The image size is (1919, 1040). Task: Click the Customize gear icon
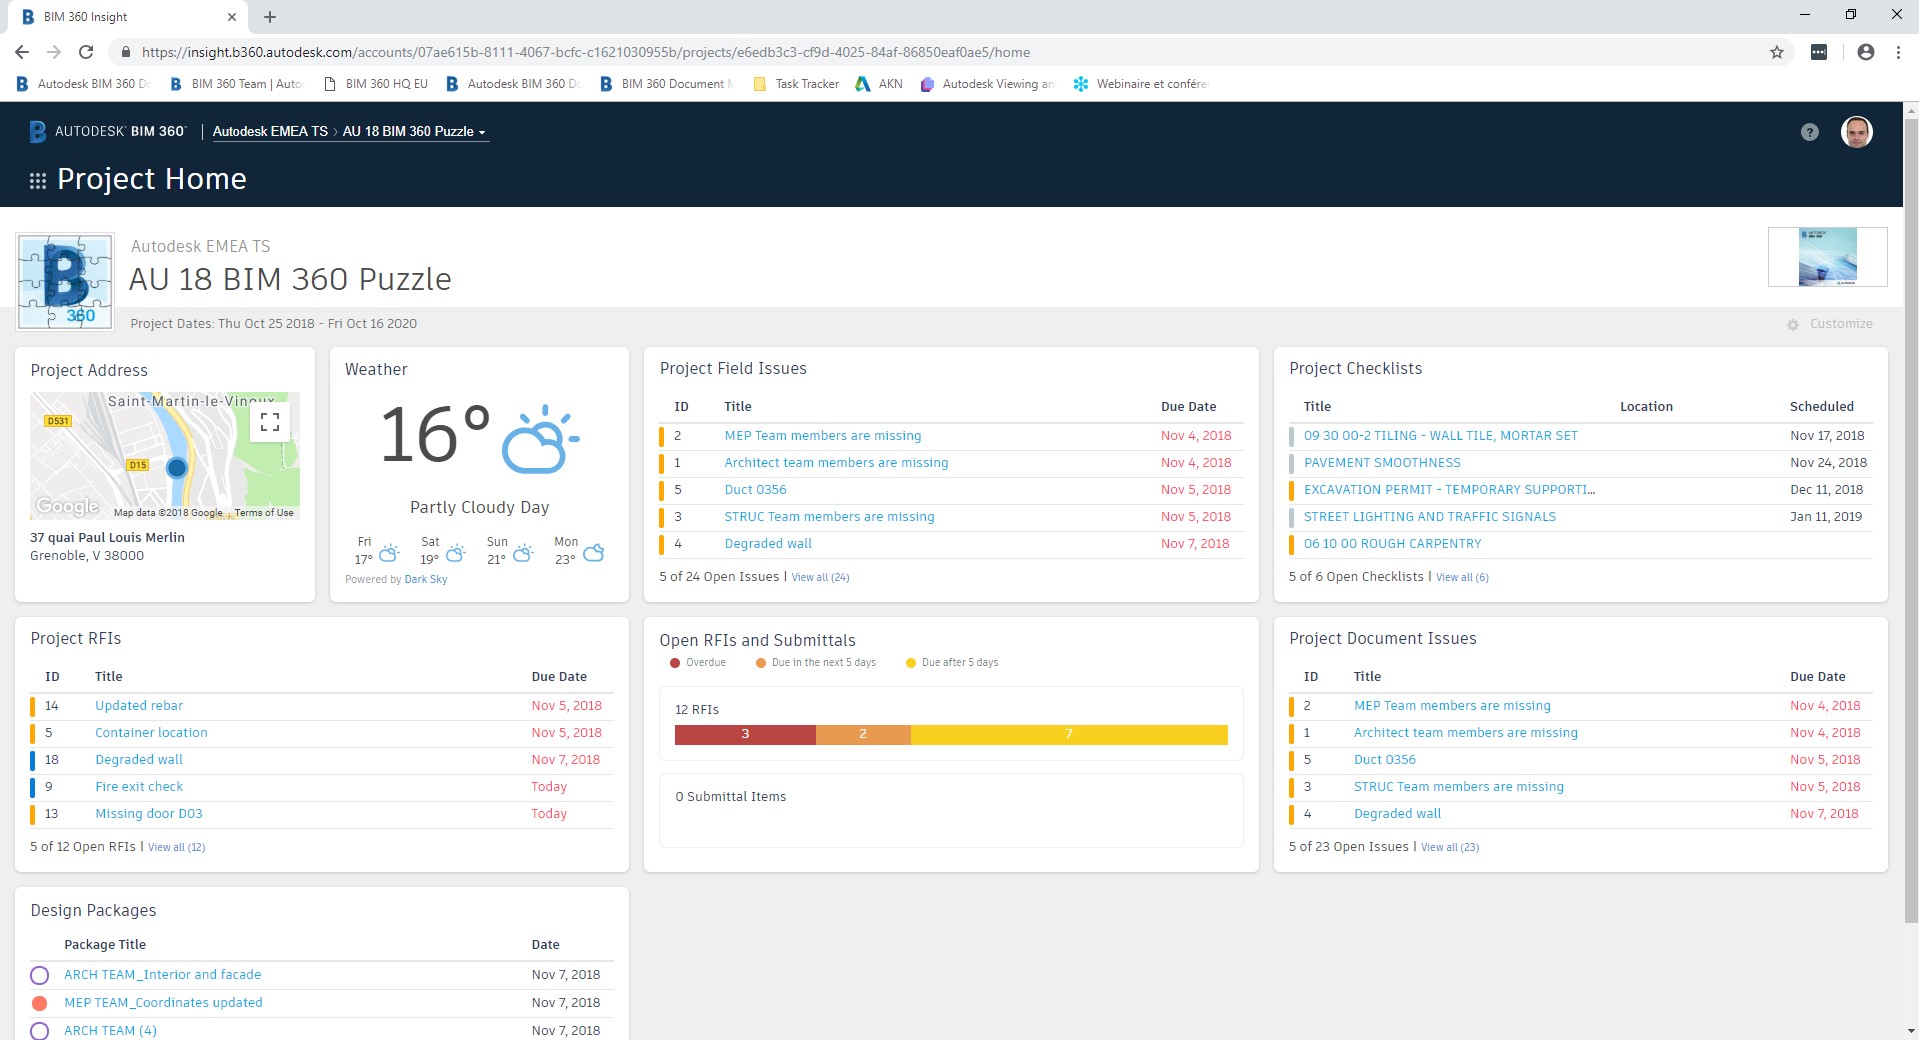coord(1792,323)
